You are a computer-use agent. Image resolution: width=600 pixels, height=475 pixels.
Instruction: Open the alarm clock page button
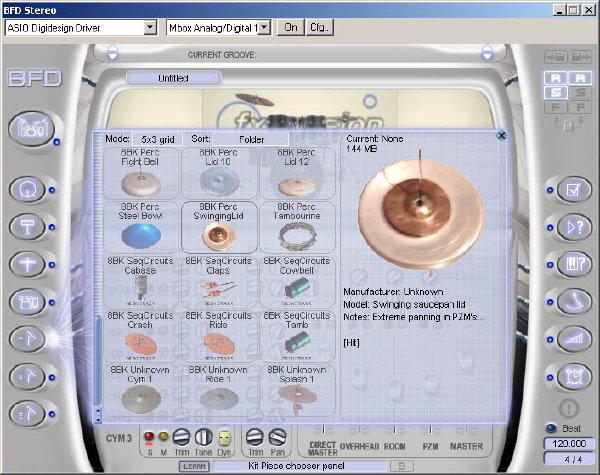pyautogui.click(x=574, y=377)
